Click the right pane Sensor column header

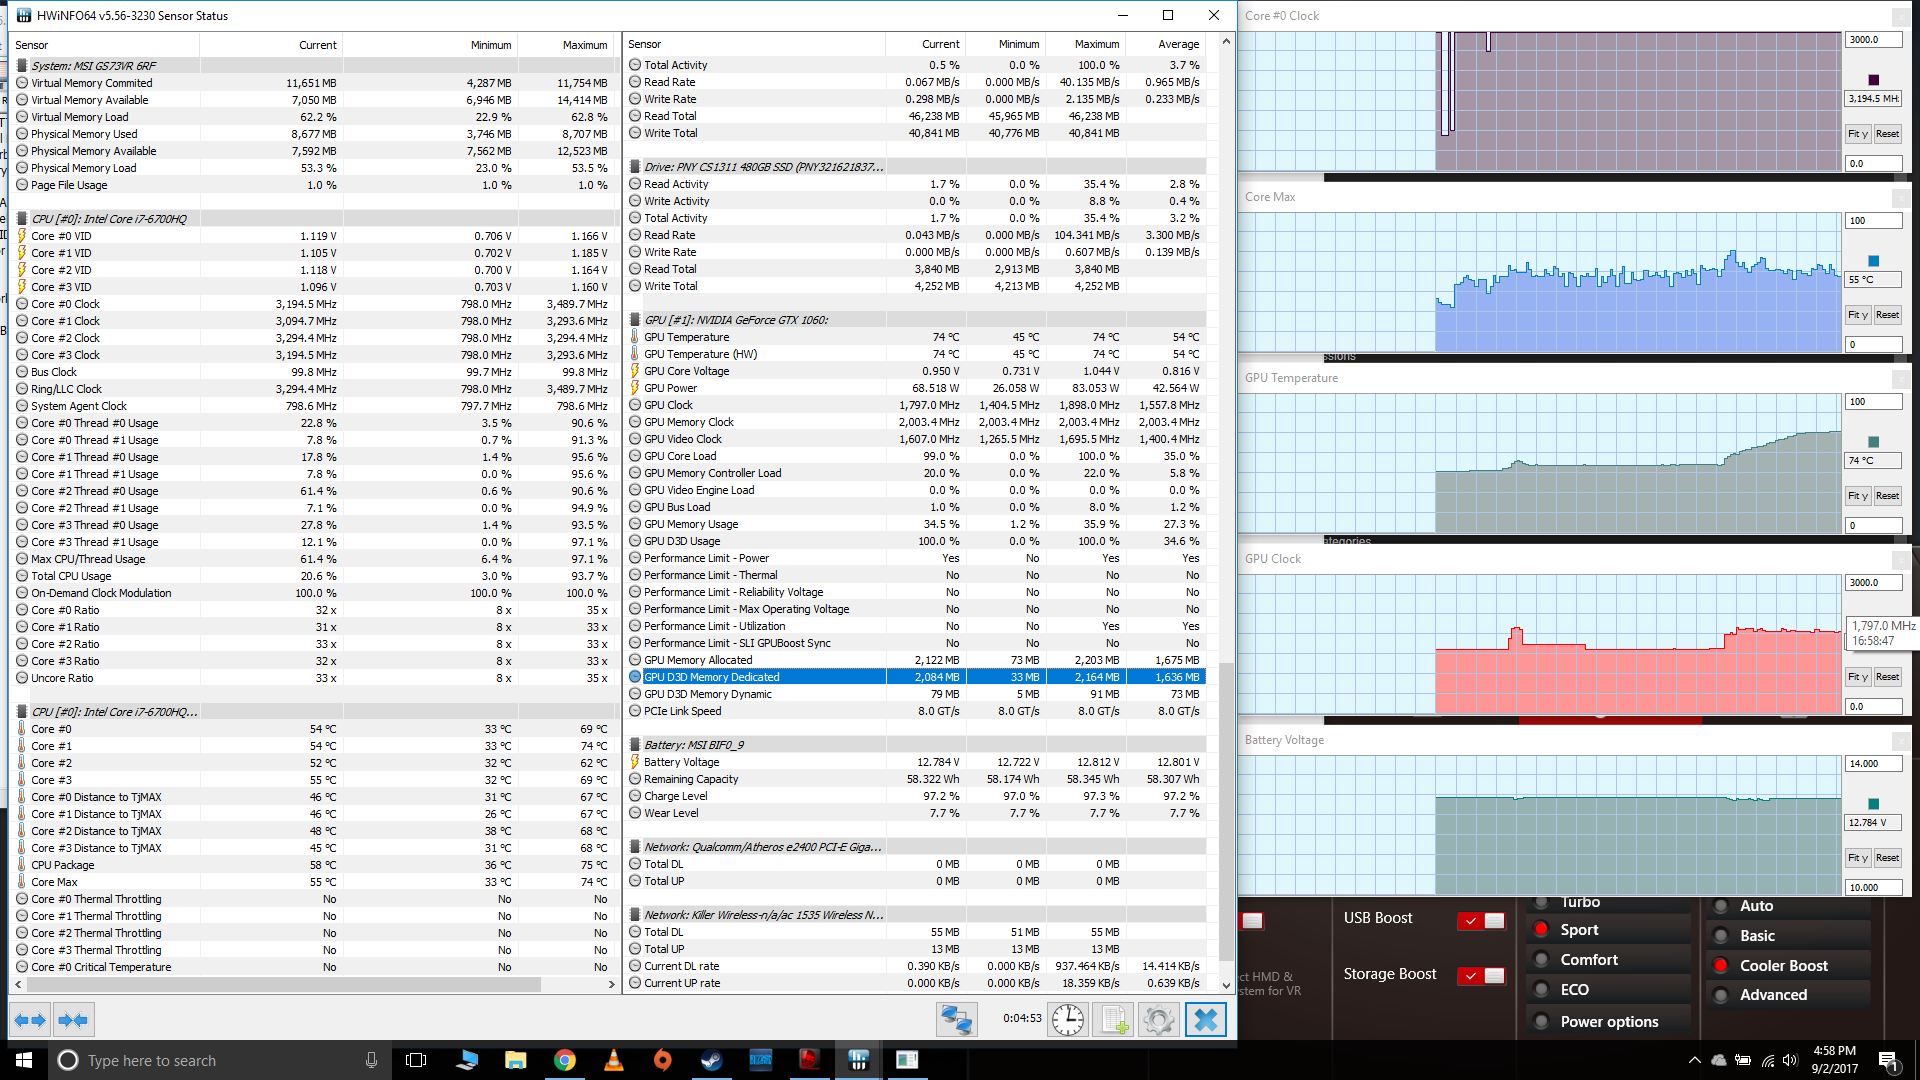pos(754,44)
